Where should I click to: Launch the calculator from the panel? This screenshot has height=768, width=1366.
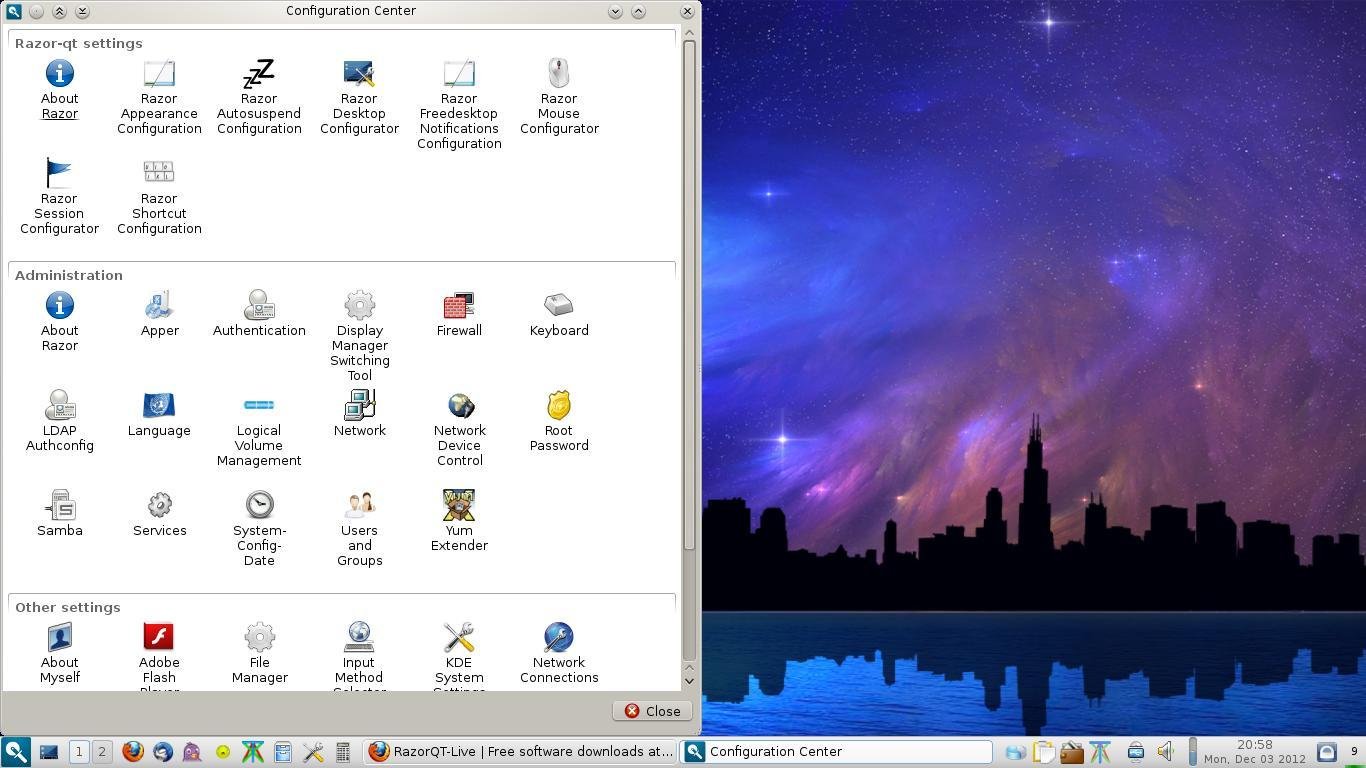[342, 752]
